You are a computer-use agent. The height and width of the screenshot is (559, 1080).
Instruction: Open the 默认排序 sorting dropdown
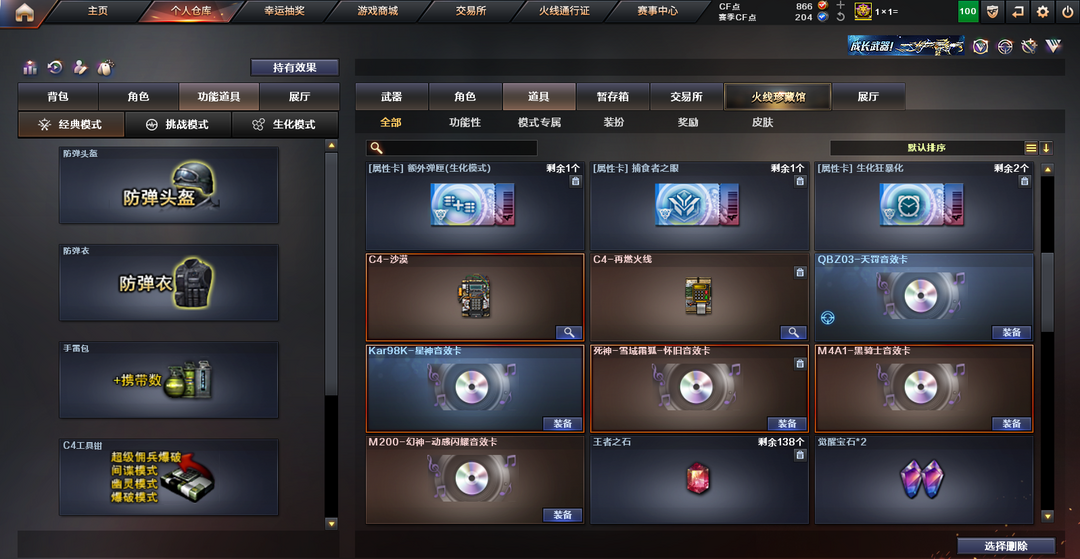[927, 148]
